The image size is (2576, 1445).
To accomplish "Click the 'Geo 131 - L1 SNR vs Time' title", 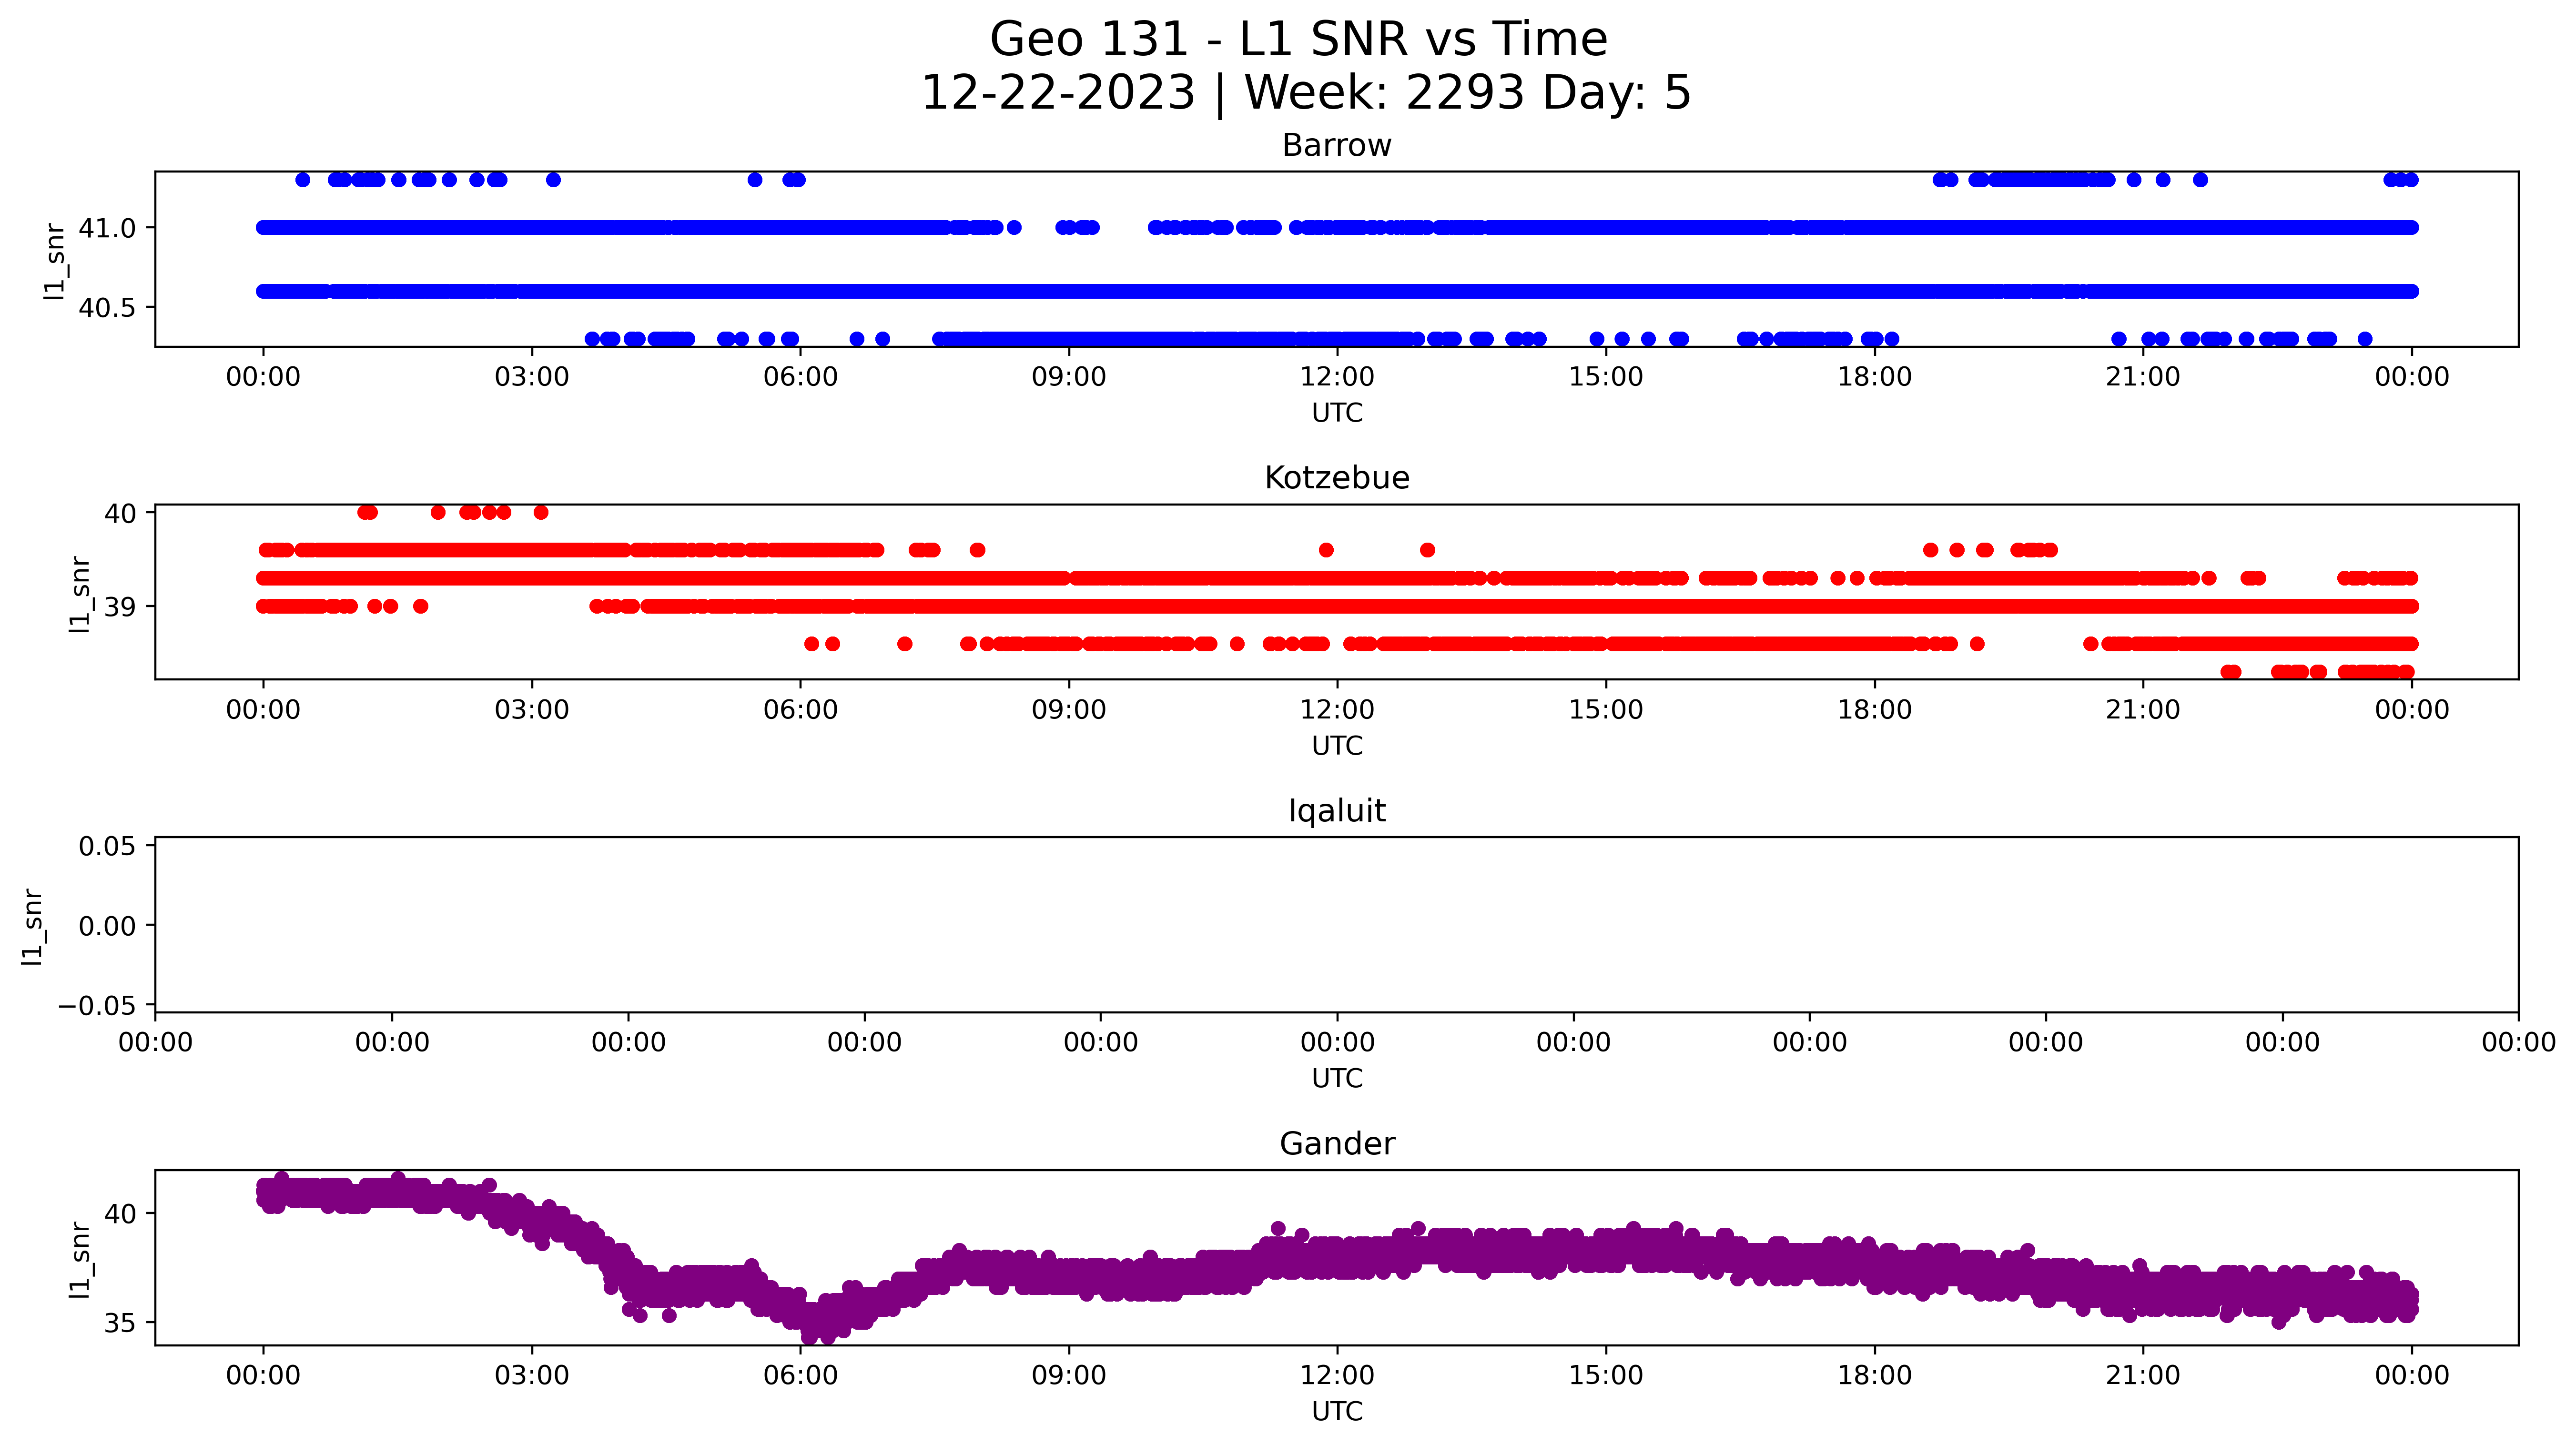I will pos(1298,40).
